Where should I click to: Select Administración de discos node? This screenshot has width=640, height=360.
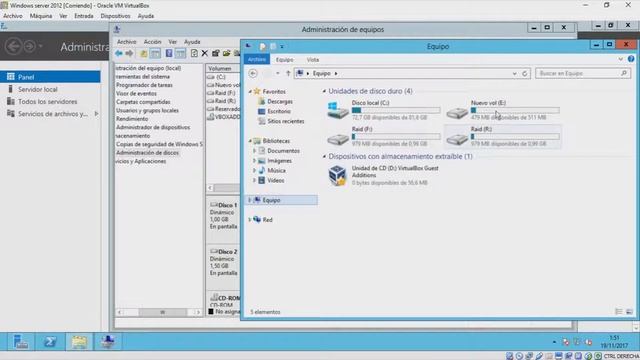tap(147, 153)
